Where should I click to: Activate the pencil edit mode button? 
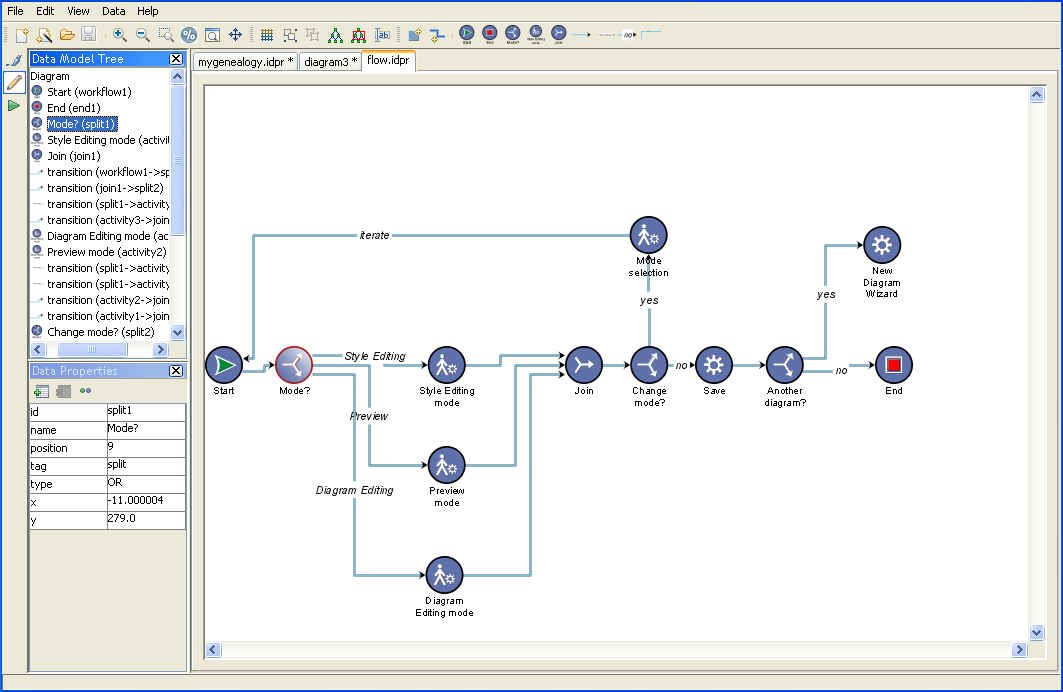tap(14, 82)
